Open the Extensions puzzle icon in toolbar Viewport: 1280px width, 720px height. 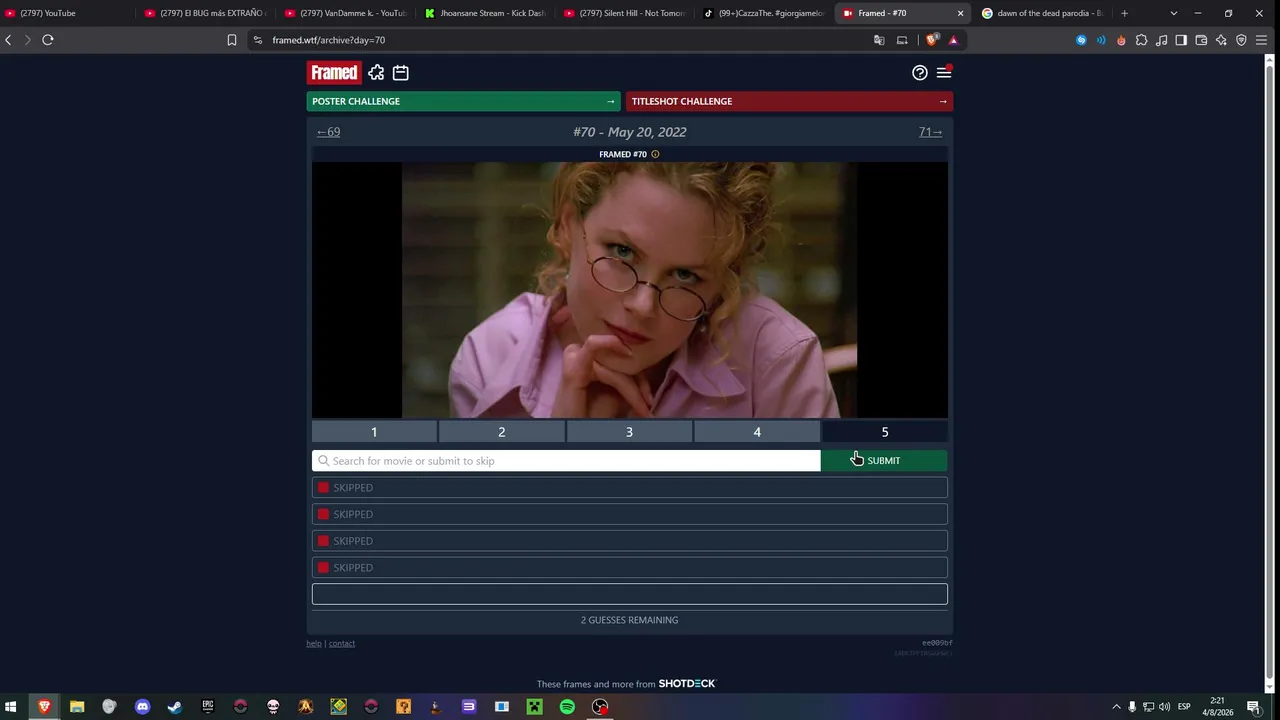click(1141, 40)
